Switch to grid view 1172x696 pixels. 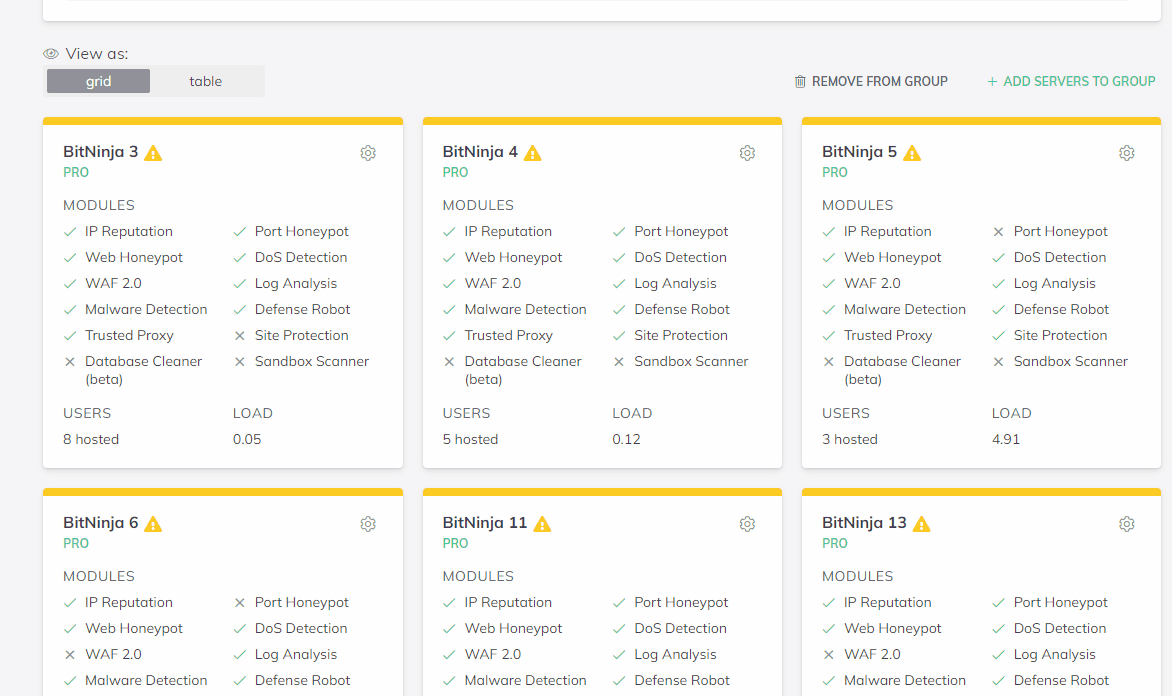(x=99, y=81)
